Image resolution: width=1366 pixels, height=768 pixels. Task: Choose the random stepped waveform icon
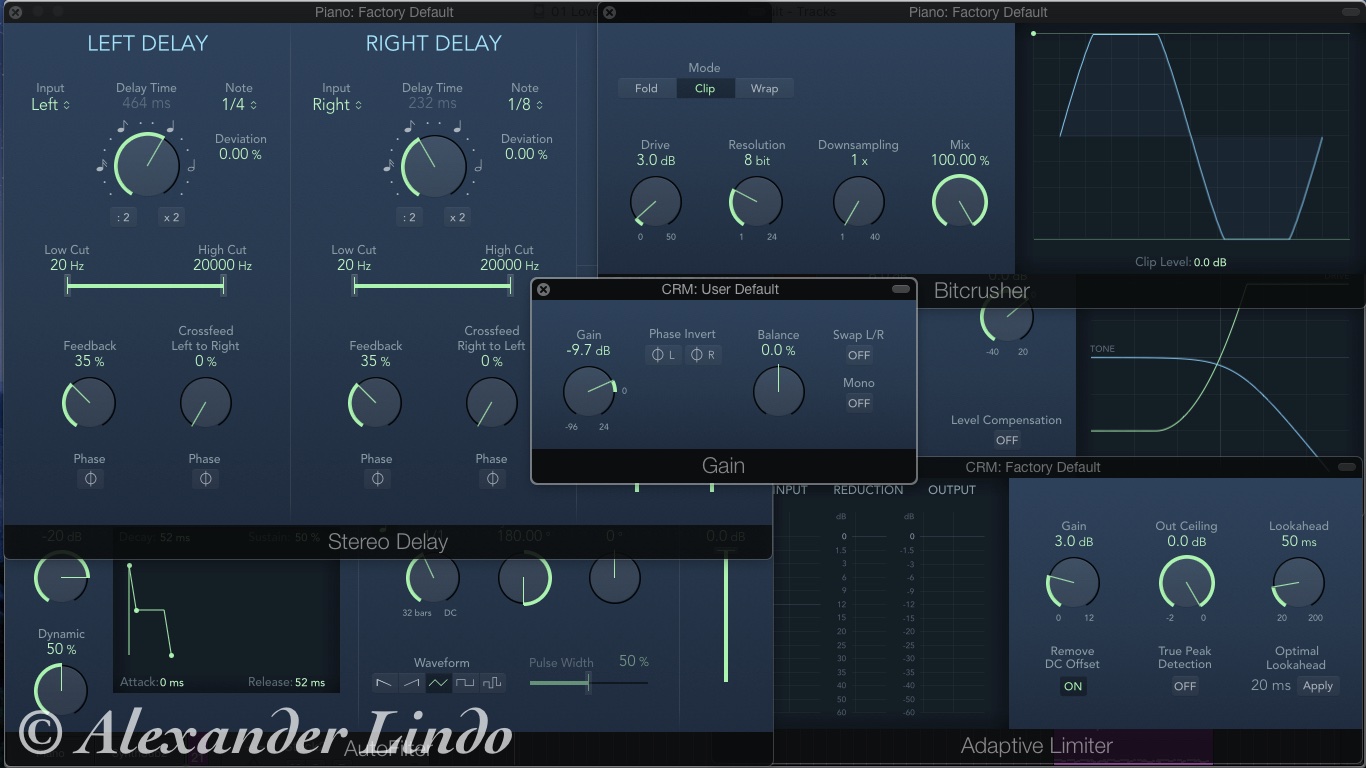coord(492,683)
